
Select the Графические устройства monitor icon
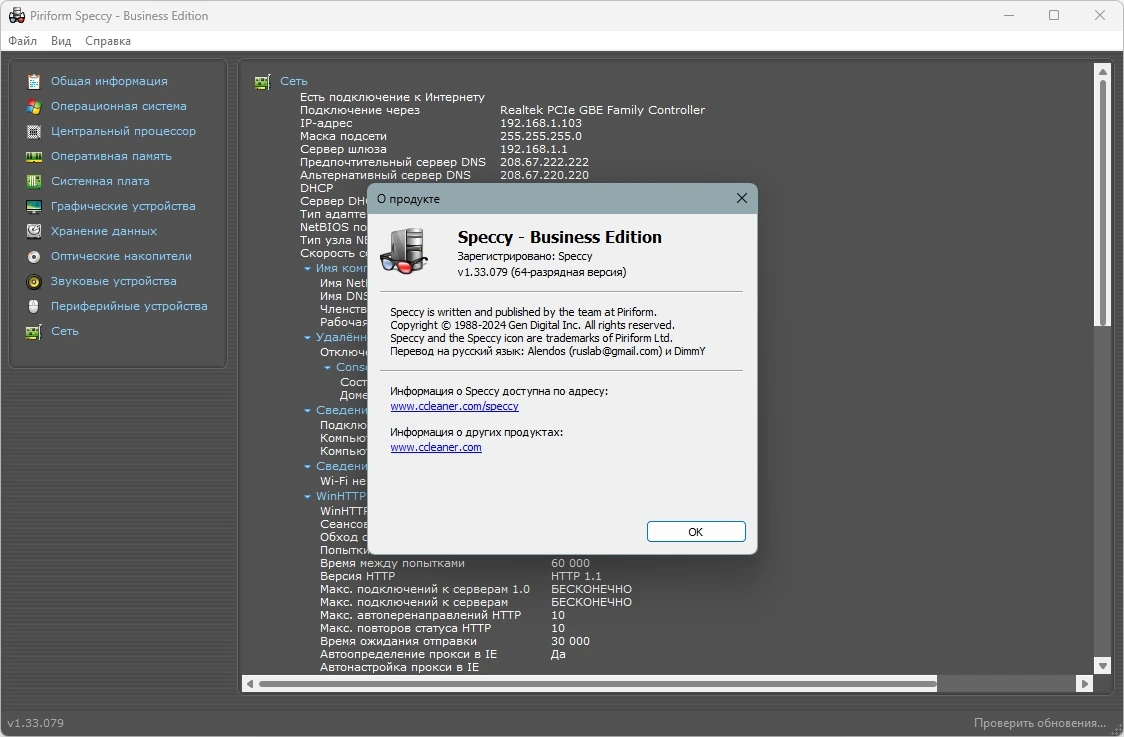[34, 206]
